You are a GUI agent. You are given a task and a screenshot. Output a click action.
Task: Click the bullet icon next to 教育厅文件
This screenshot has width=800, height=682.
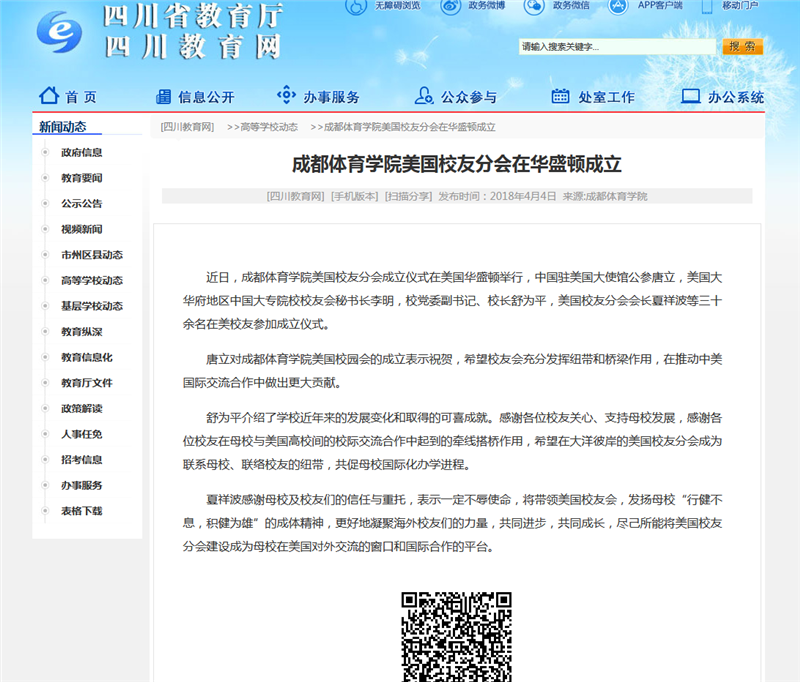coord(45,382)
